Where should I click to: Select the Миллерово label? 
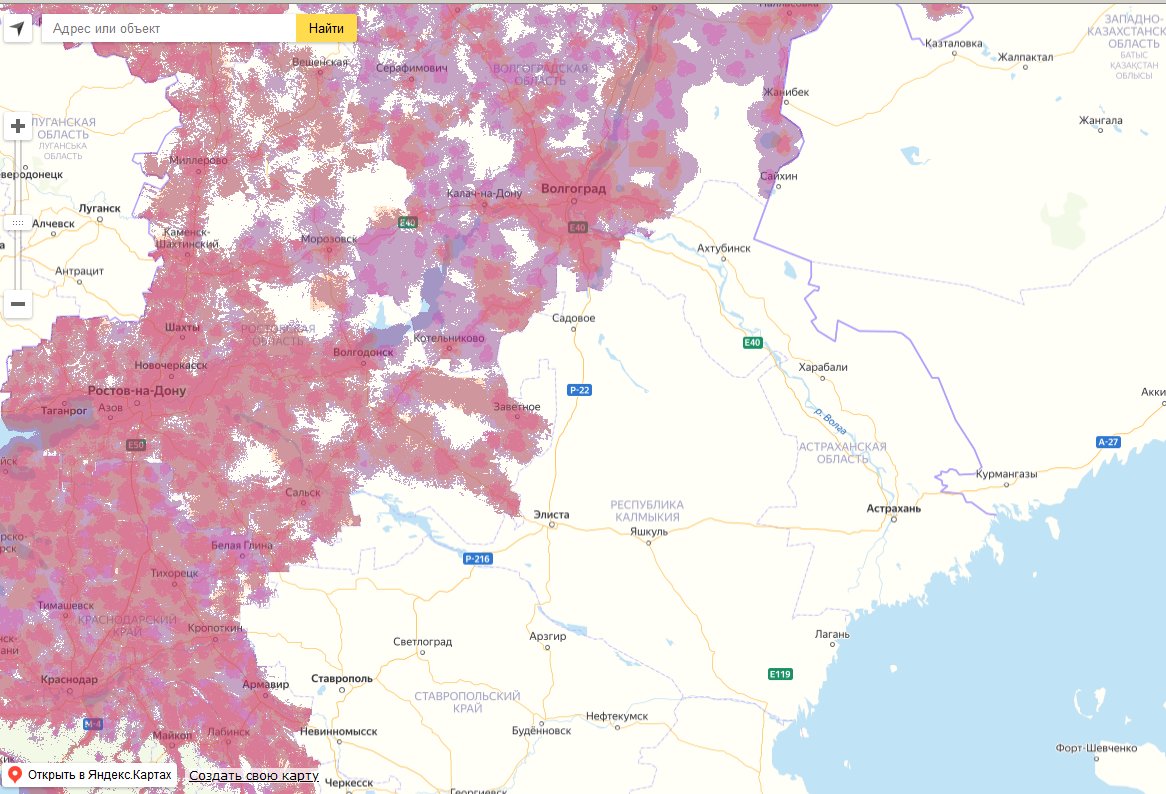tap(199, 160)
